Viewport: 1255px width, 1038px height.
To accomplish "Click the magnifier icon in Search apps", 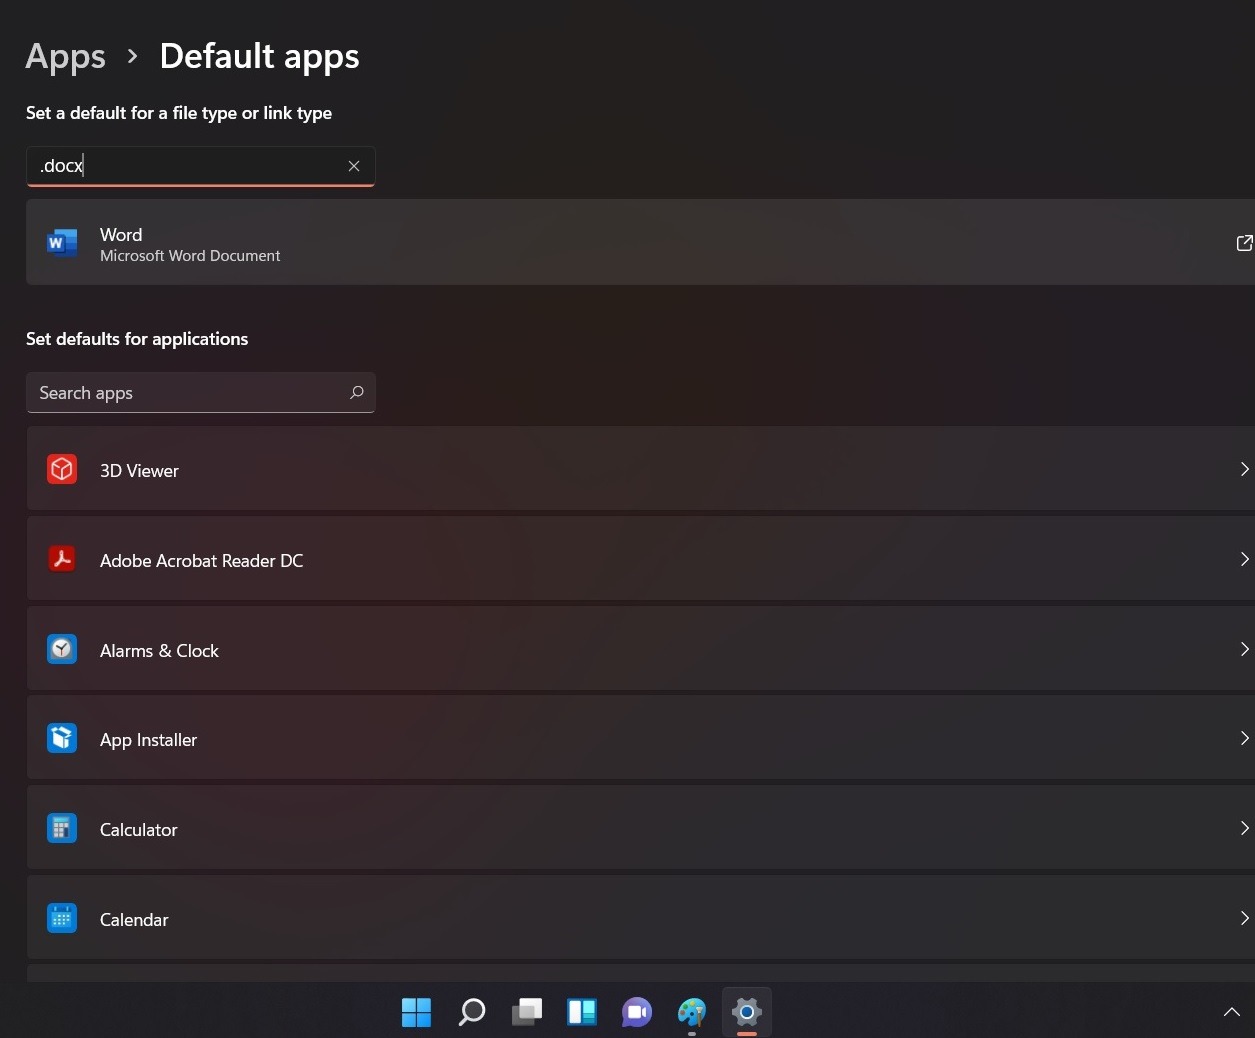I will tap(357, 392).
